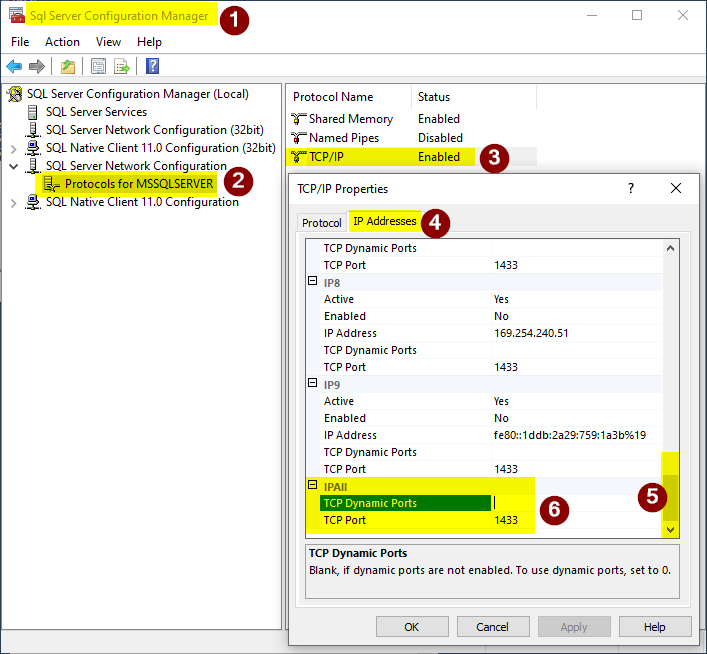Click the TCP/IP protocol icon

298,157
